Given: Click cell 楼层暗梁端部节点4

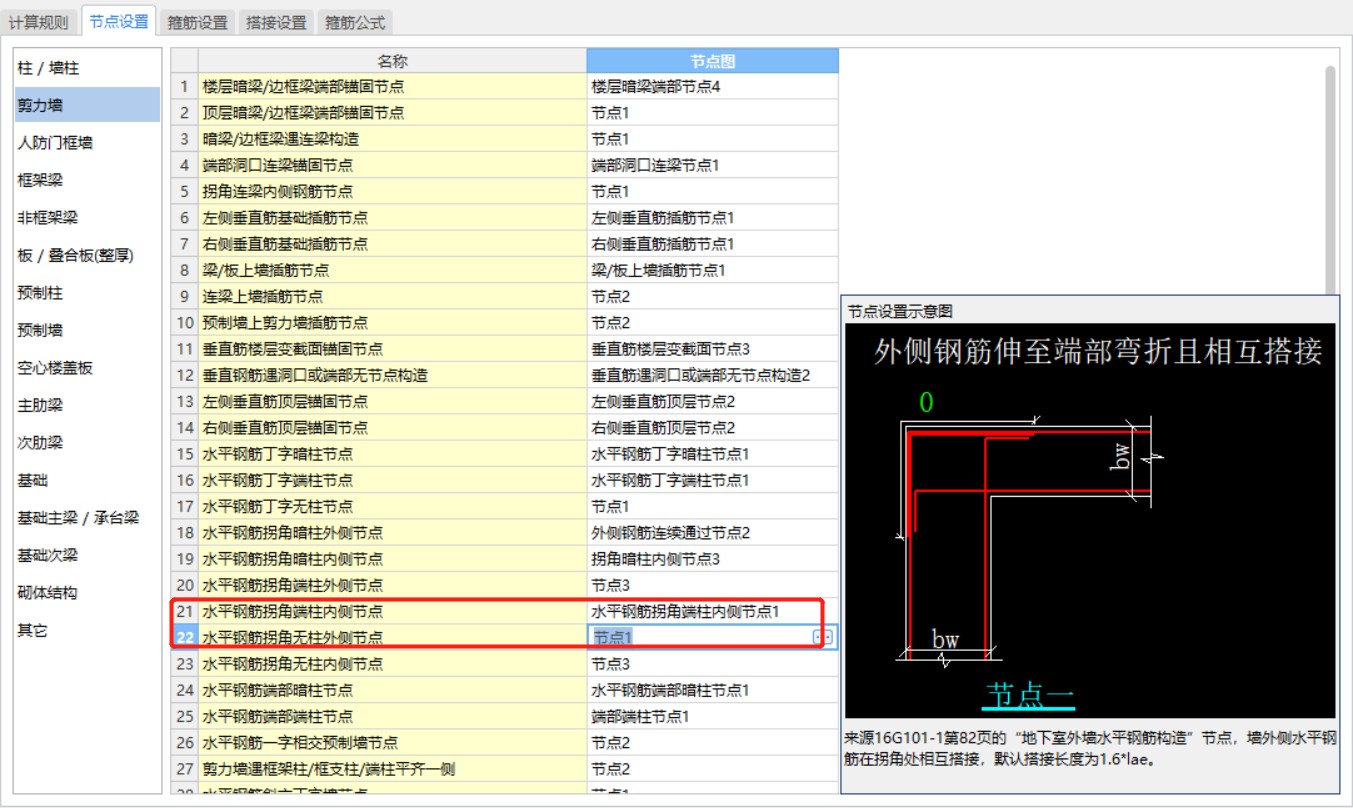Looking at the screenshot, I should pos(713,87).
